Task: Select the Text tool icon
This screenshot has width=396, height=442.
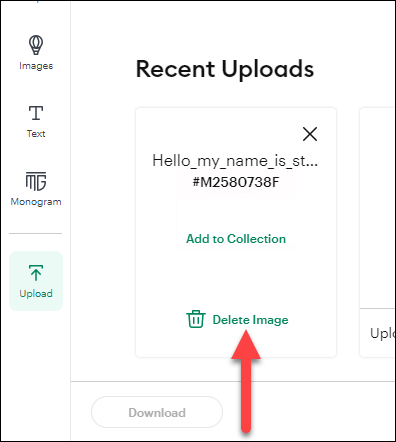Action: tap(36, 113)
